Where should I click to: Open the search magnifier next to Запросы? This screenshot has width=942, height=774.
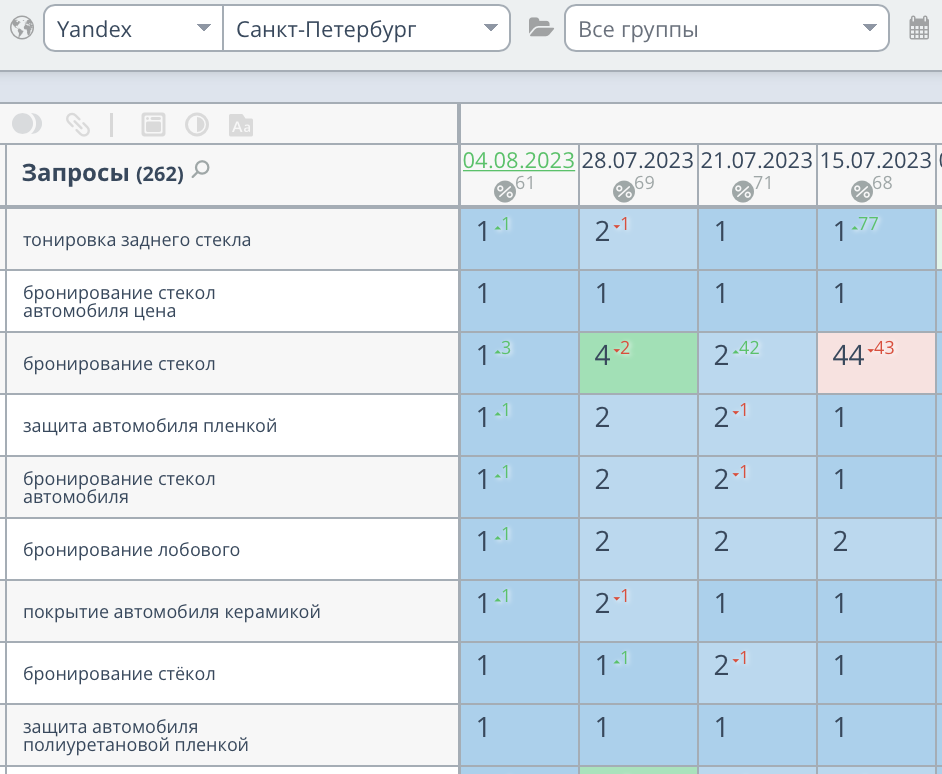pyautogui.click(x=200, y=170)
